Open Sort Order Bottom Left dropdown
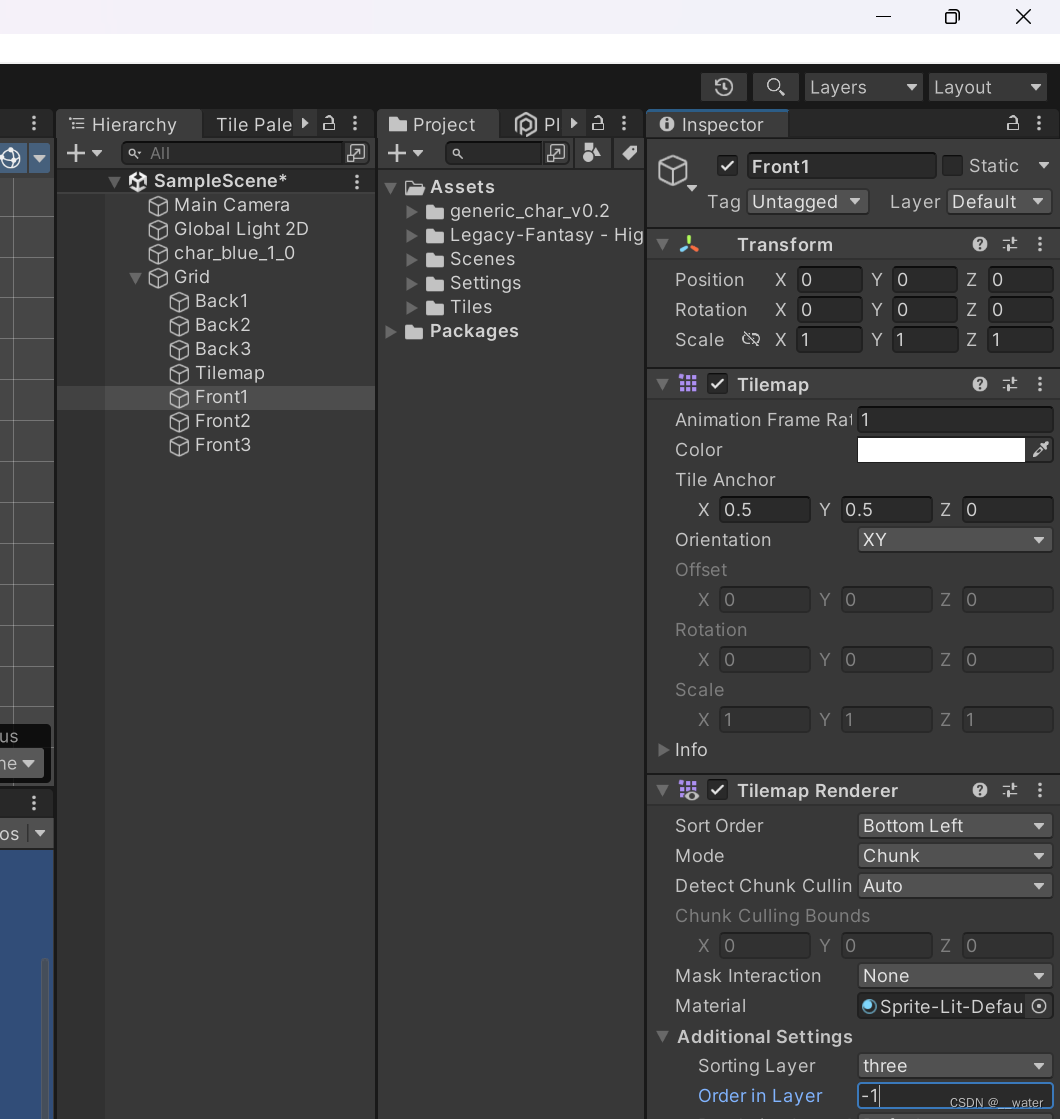Screen dimensions: 1060x1119 click(x=954, y=826)
